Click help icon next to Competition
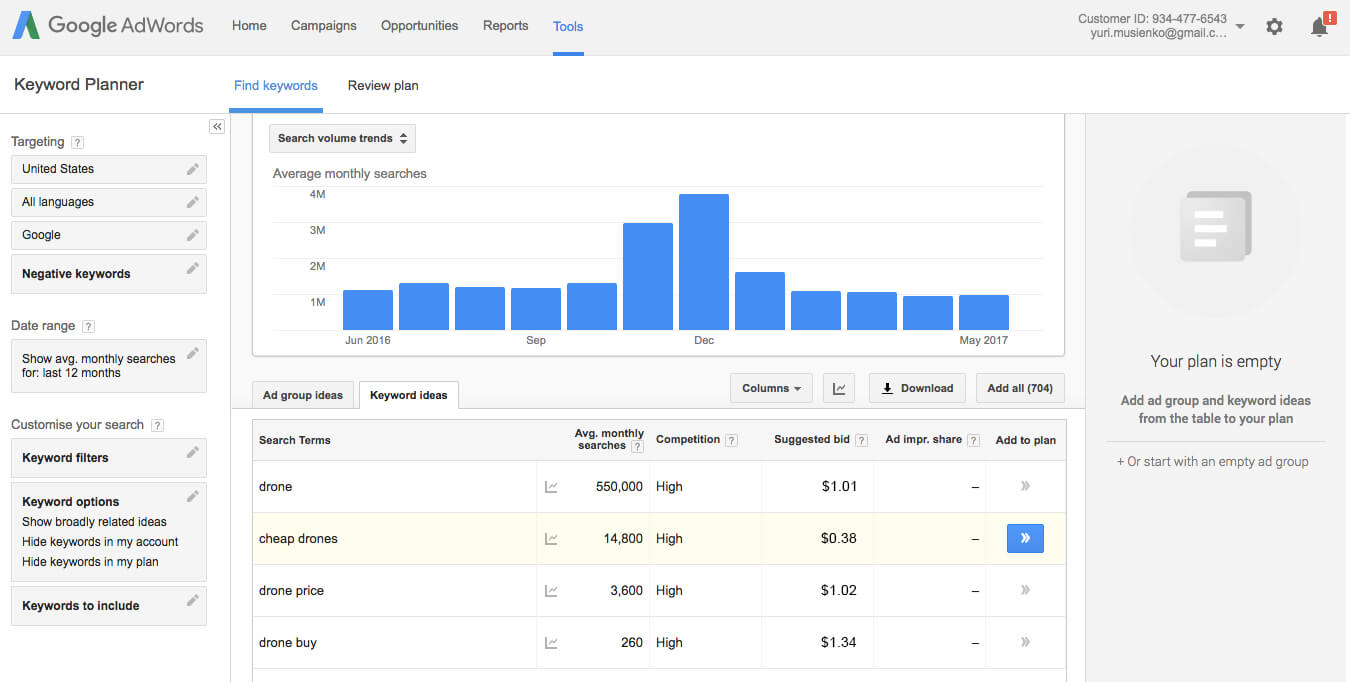1350x682 pixels. [x=731, y=440]
